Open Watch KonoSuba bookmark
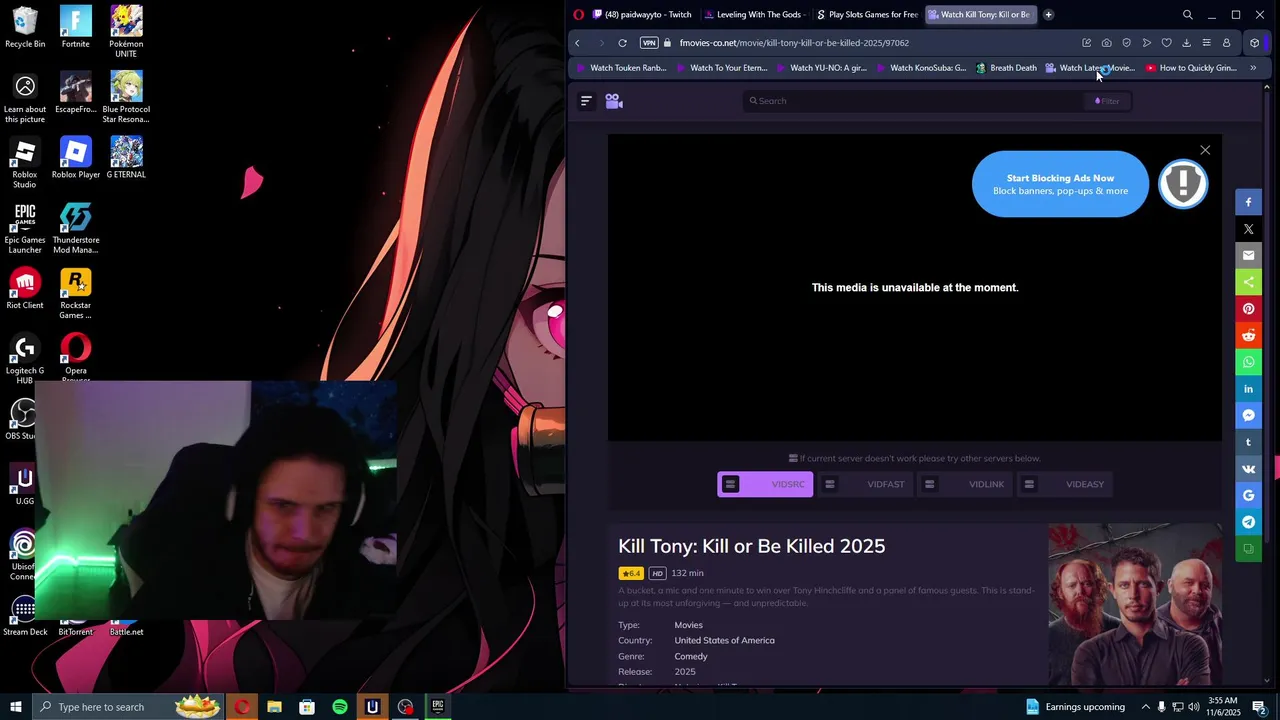Screen dimensions: 1280x720 (x=921, y=68)
